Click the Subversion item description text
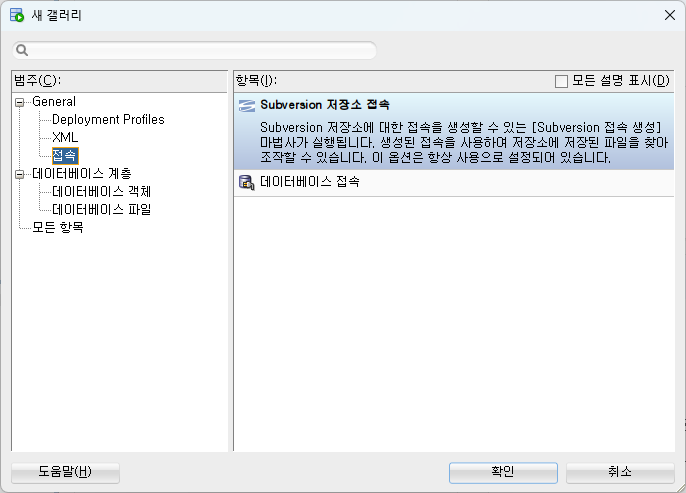 coord(464,143)
